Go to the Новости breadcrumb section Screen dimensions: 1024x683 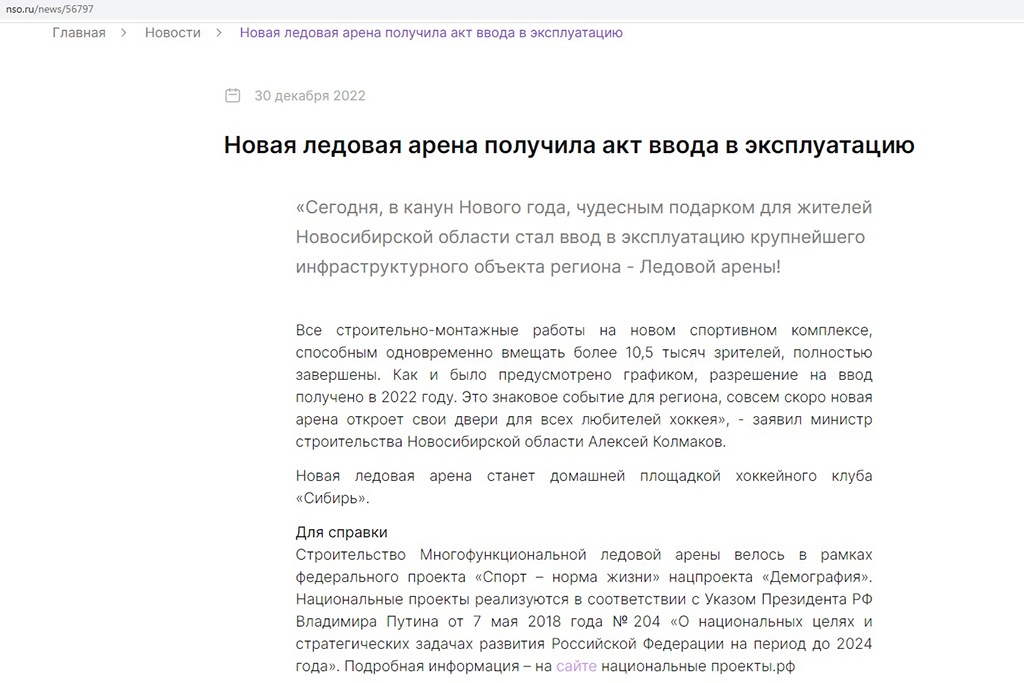[x=172, y=33]
